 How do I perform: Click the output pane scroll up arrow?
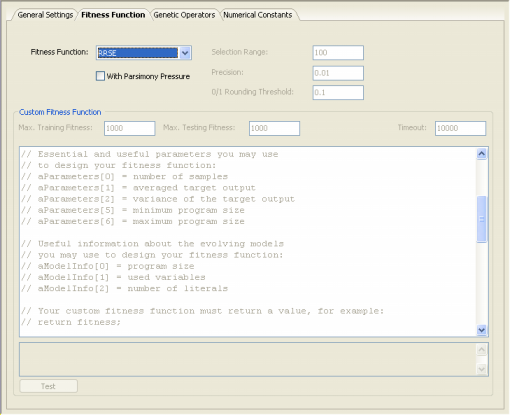[482, 350]
